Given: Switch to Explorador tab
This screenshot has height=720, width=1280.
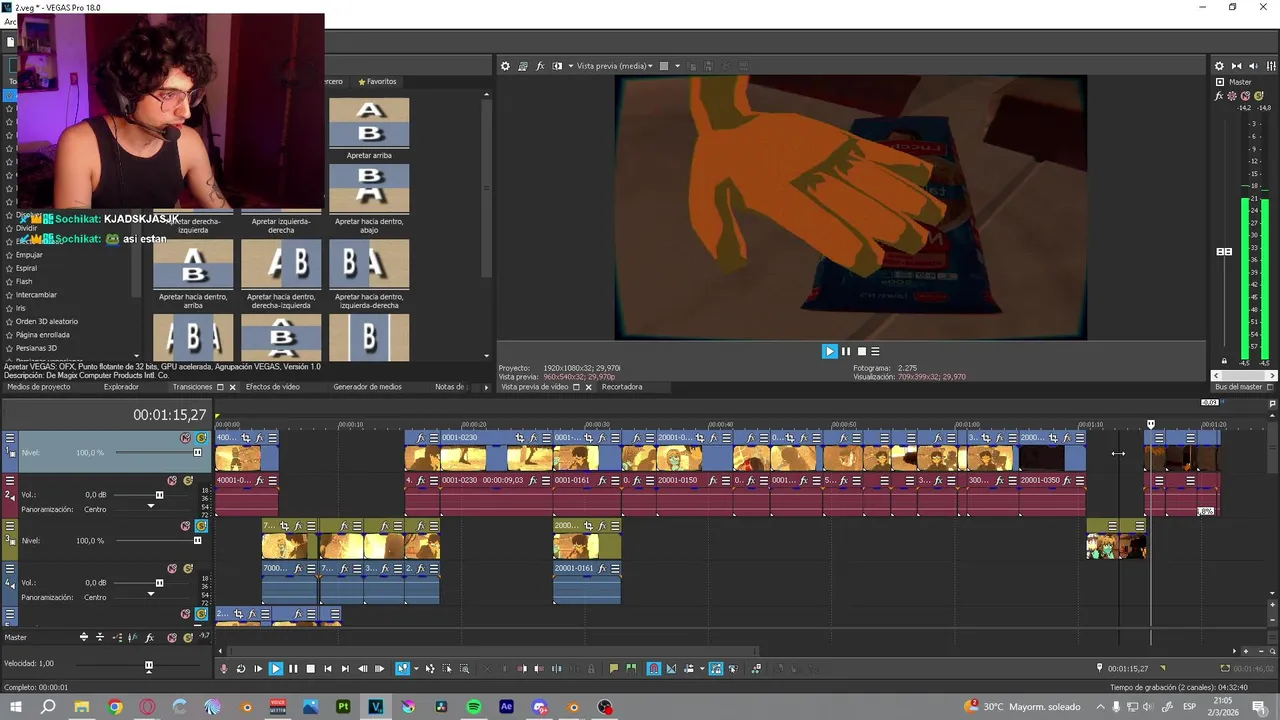Looking at the screenshot, I should point(121,387).
